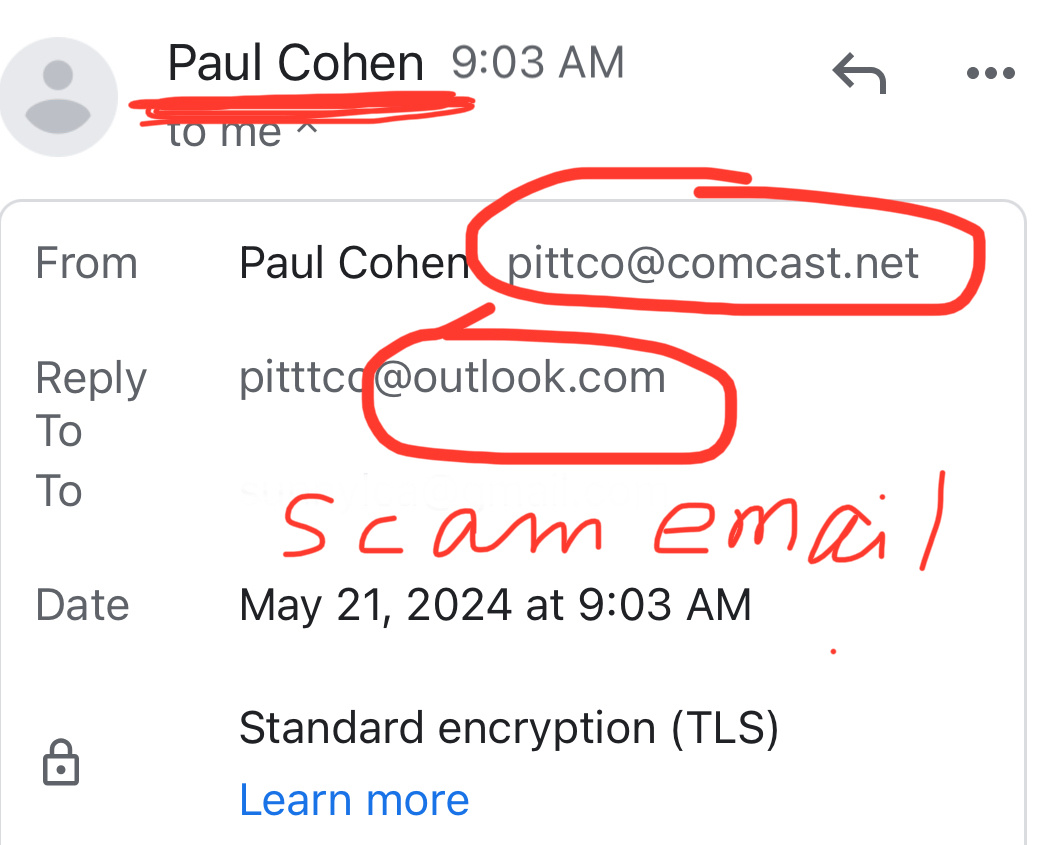Tap the "to me" recipient summary text
Viewport: 1041px width, 845px height.
[225, 132]
